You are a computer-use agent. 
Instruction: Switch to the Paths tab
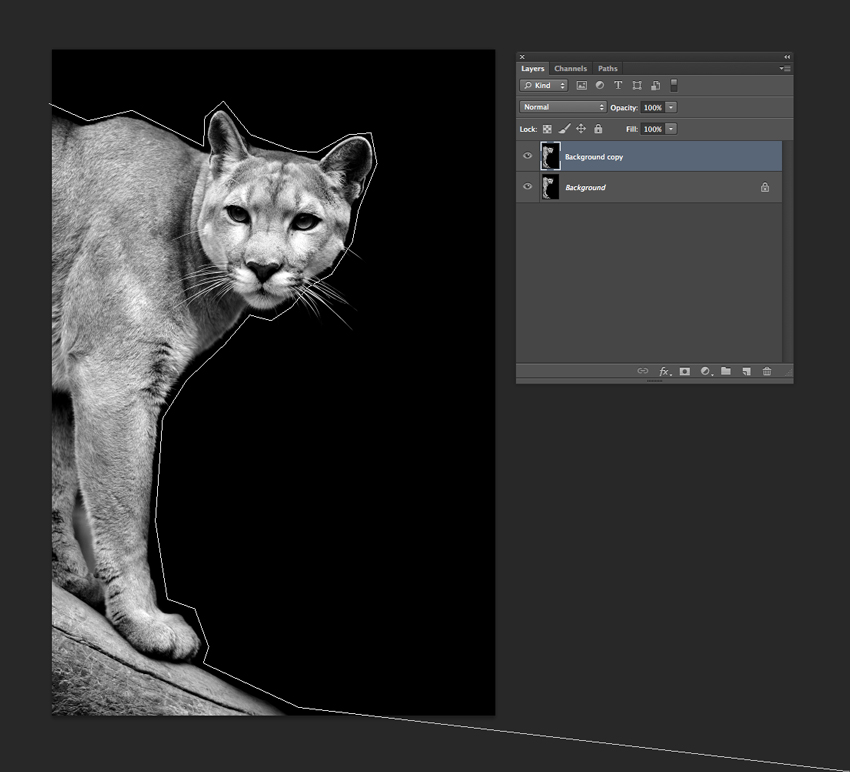tap(608, 68)
